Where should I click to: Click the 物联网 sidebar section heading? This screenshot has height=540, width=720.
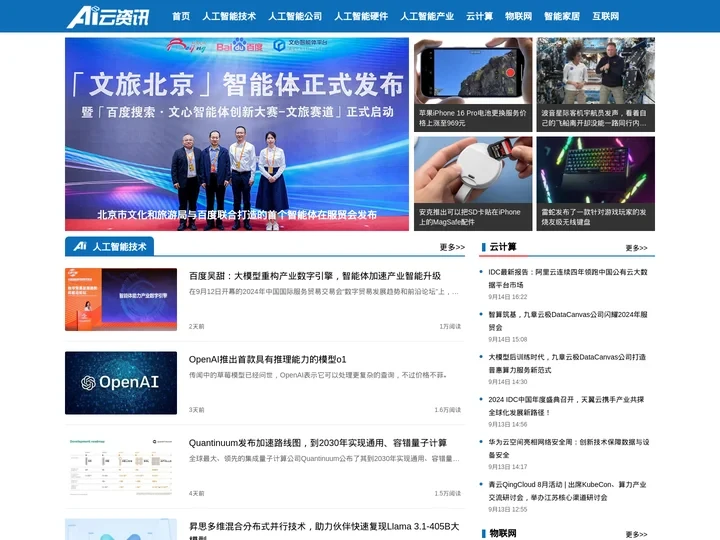503,534
